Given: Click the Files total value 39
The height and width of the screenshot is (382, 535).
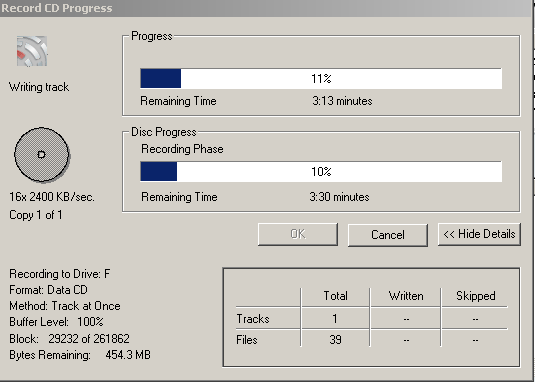Looking at the screenshot, I should pos(335,340).
